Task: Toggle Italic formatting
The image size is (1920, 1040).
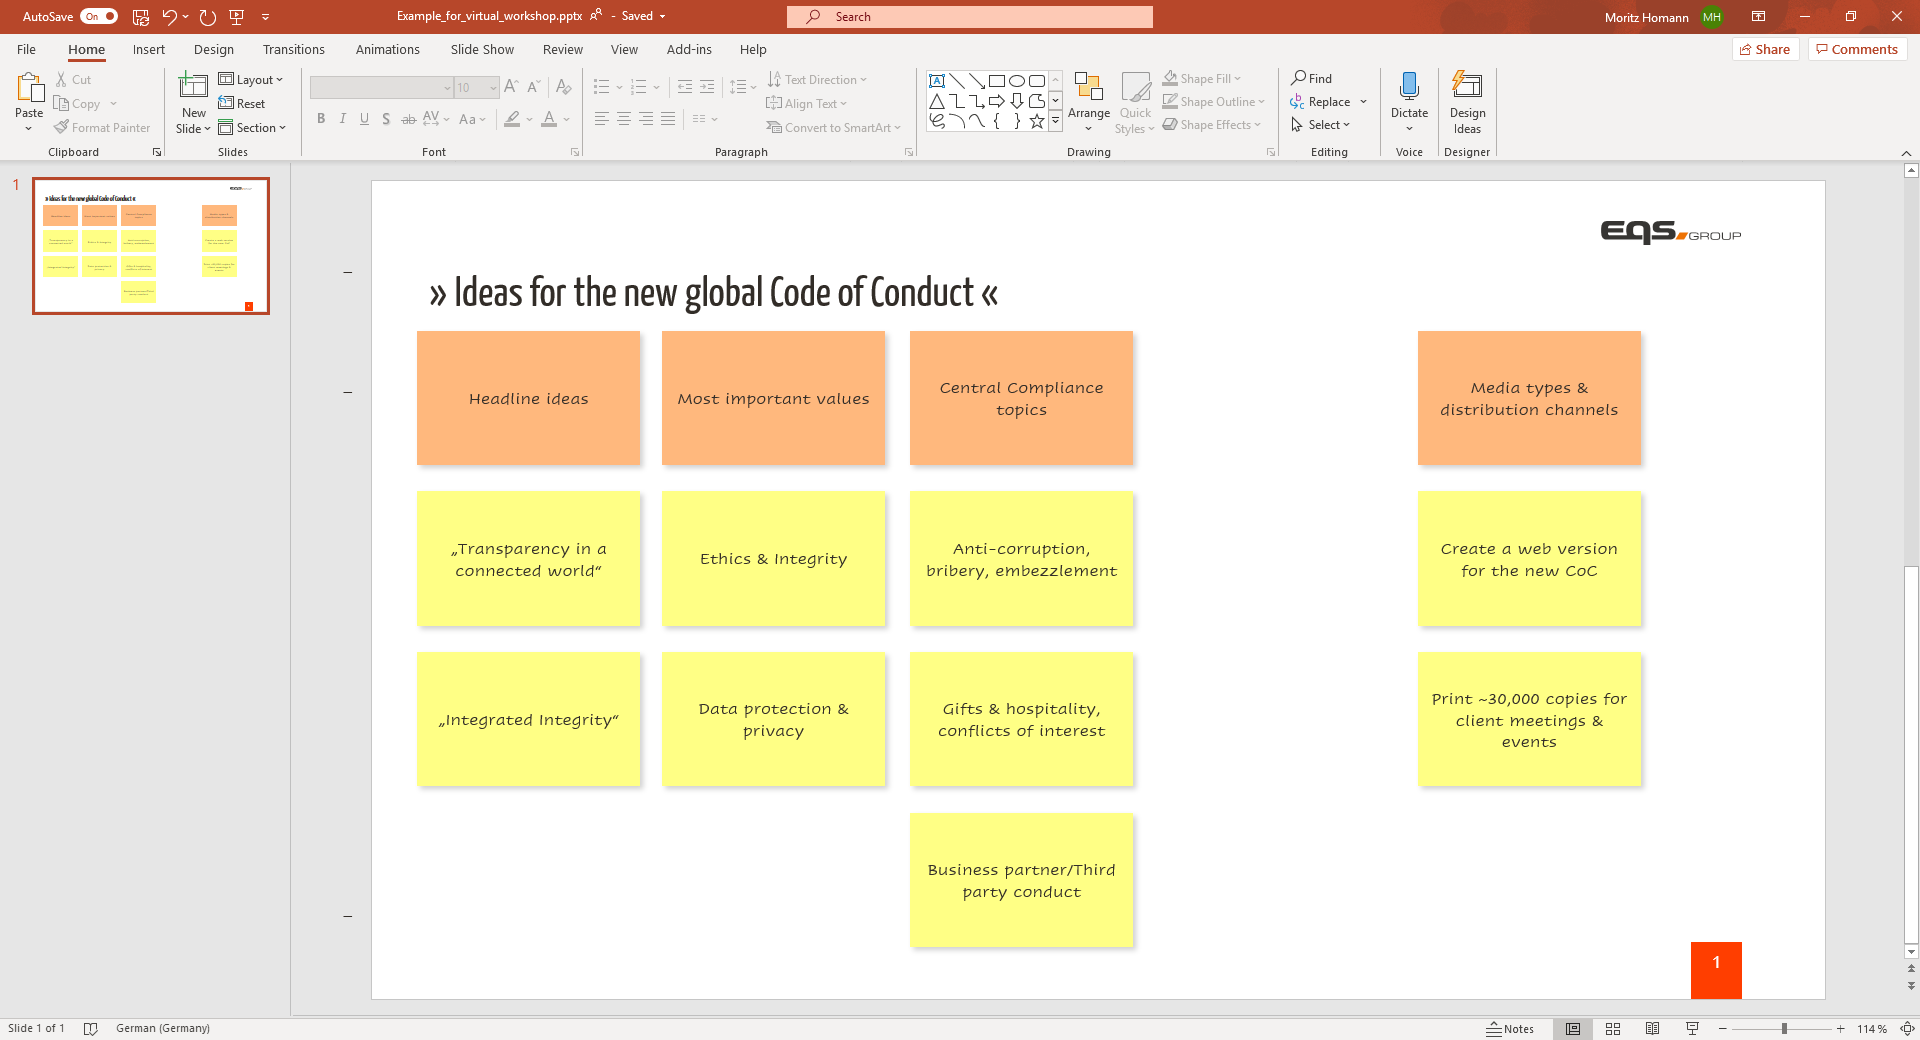Action: tap(343, 119)
